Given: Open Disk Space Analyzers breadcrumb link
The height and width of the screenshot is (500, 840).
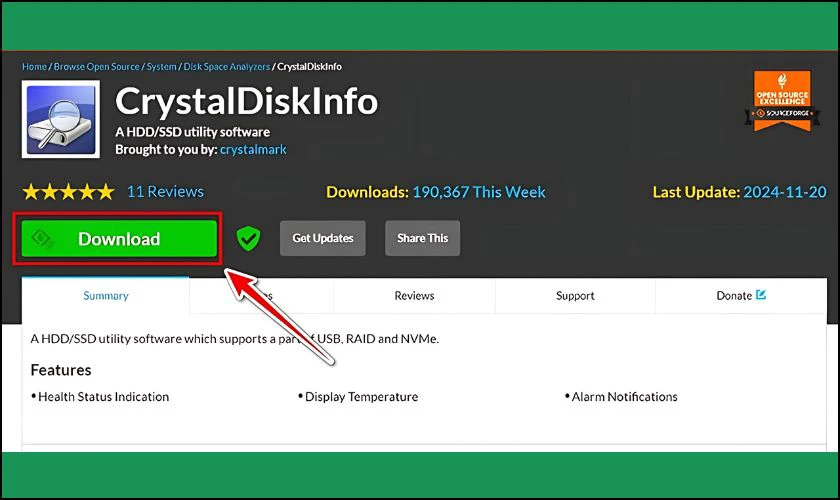Looking at the screenshot, I should click(227, 66).
